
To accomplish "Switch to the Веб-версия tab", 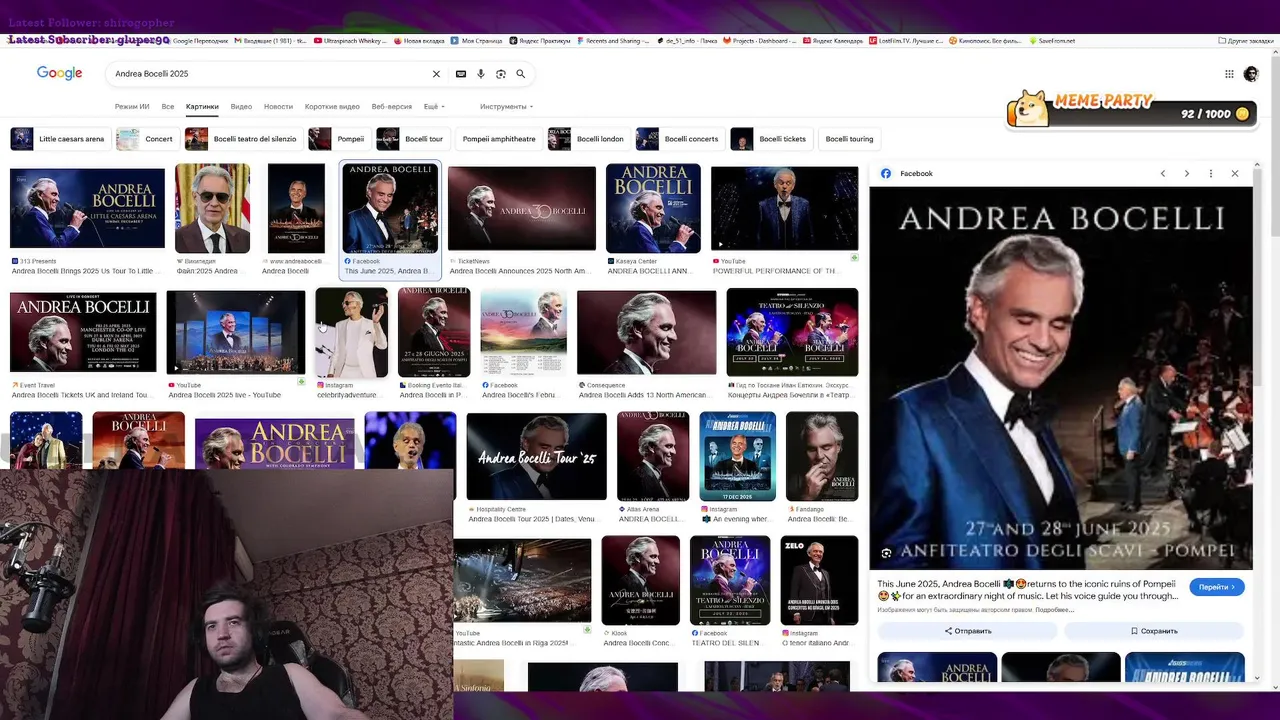I will (x=392, y=107).
